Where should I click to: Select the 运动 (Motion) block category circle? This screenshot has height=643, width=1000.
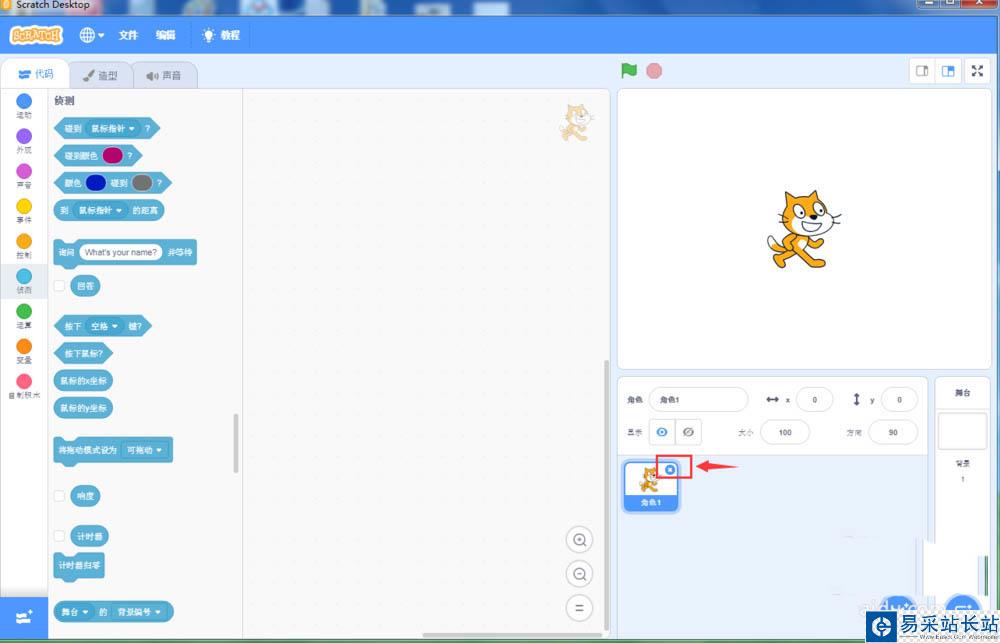coord(24,101)
